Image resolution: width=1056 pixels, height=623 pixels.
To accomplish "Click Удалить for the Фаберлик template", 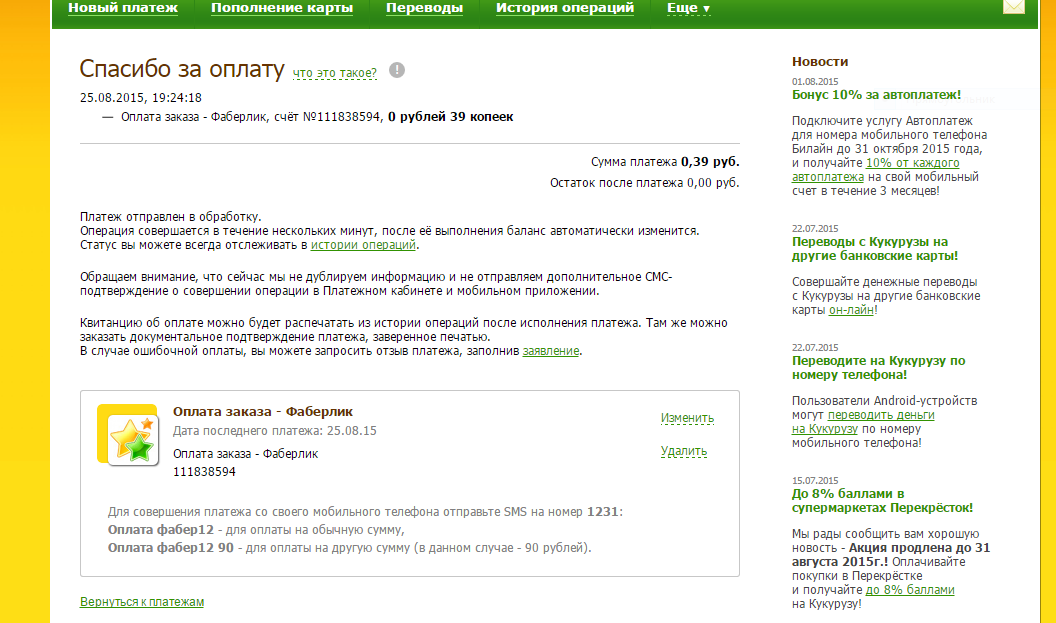I will tap(684, 451).
